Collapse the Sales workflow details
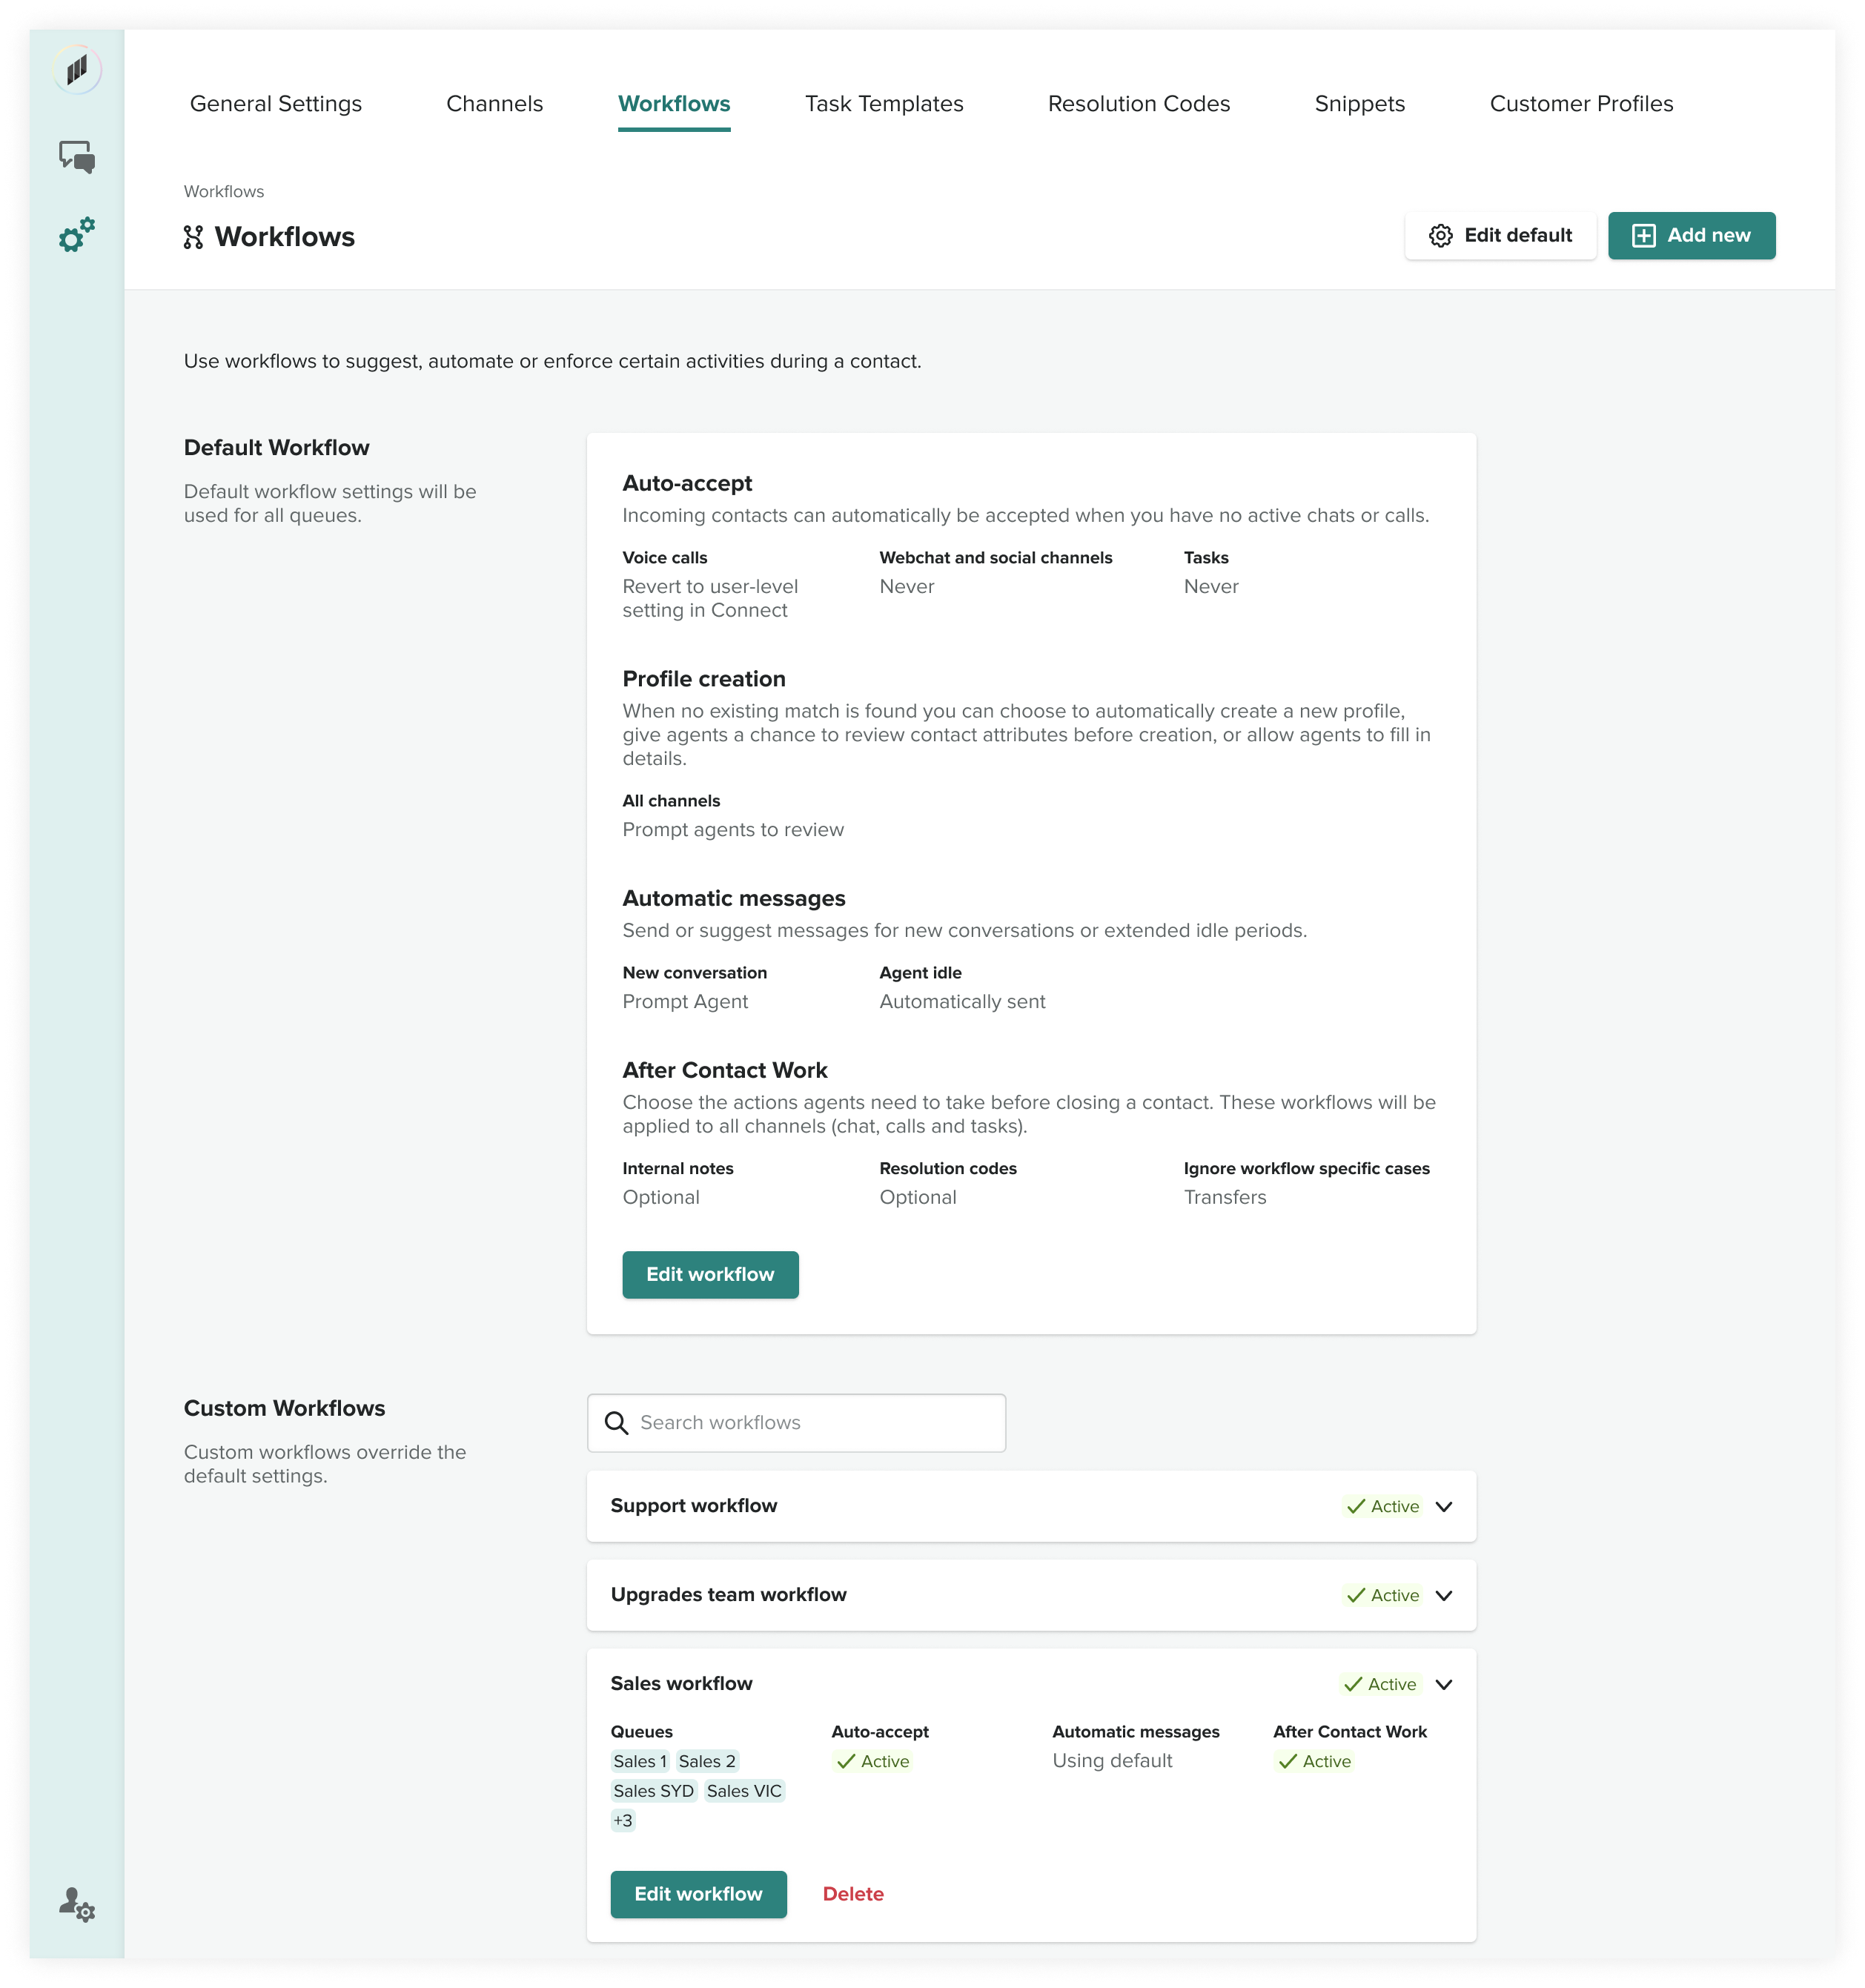Image resolution: width=1865 pixels, height=1988 pixels. click(x=1443, y=1684)
